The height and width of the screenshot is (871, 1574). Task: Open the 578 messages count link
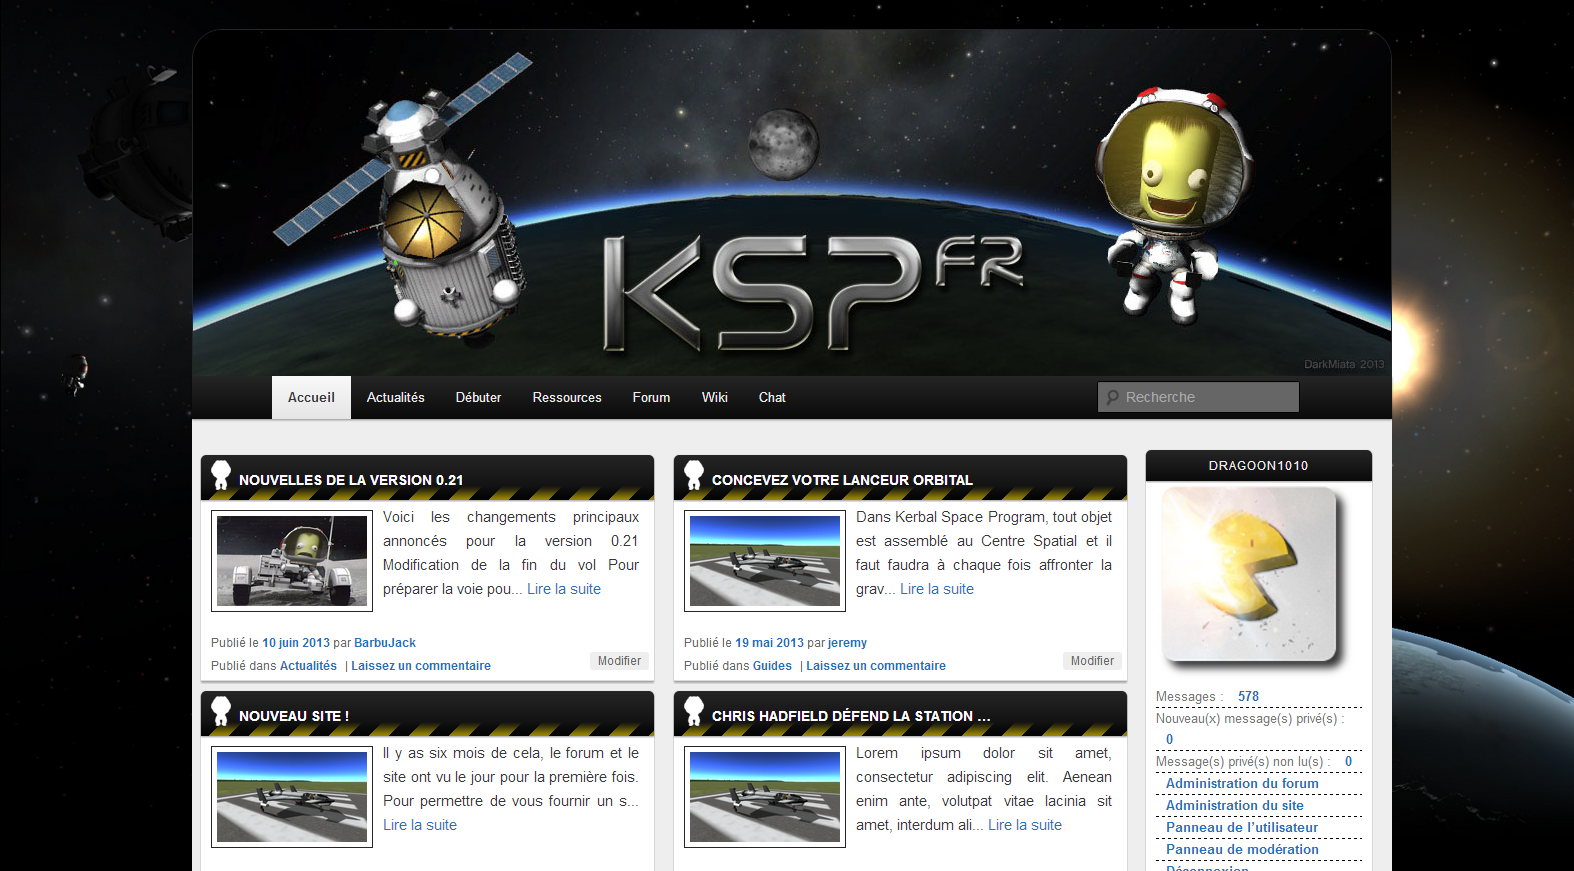pos(1248,697)
